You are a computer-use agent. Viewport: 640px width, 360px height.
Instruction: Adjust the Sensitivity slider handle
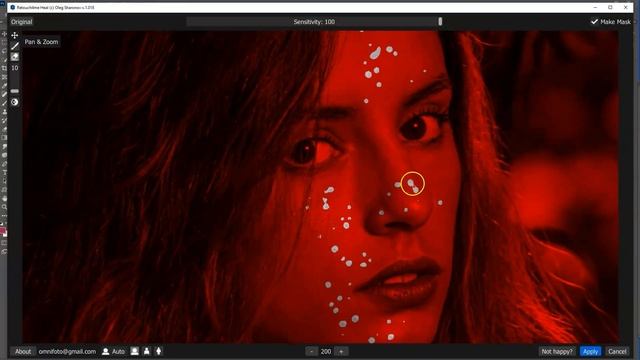(440, 22)
